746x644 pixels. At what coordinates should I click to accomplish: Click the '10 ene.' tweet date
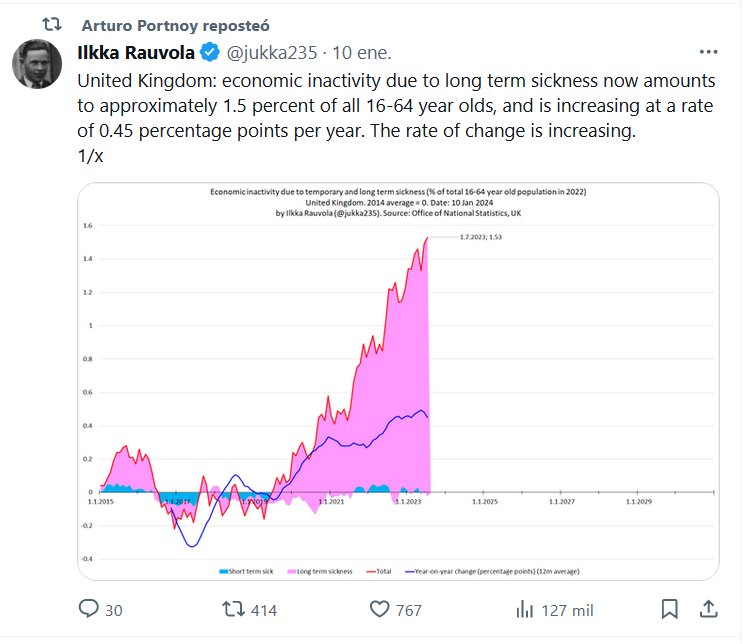pos(363,52)
